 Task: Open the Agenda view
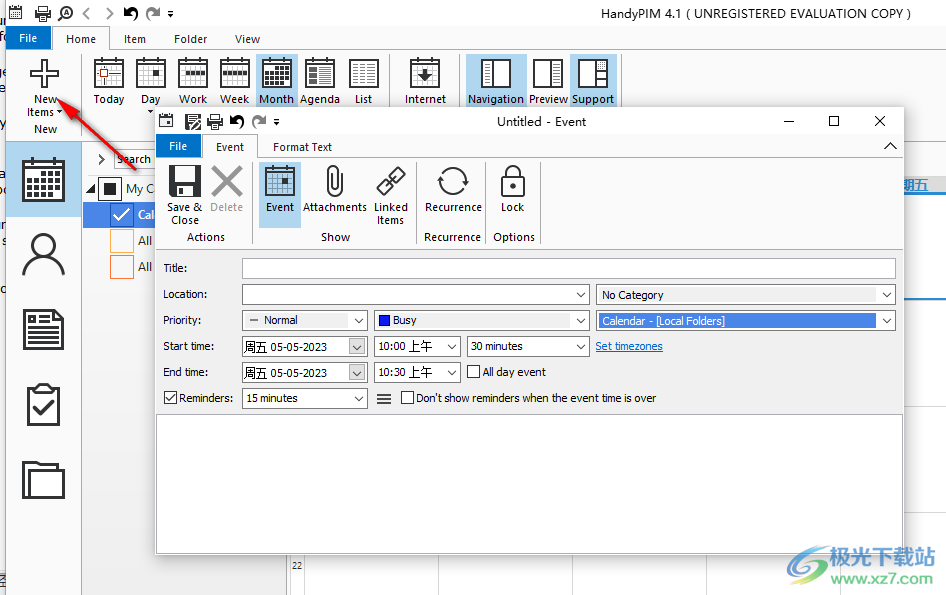pyautogui.click(x=319, y=81)
